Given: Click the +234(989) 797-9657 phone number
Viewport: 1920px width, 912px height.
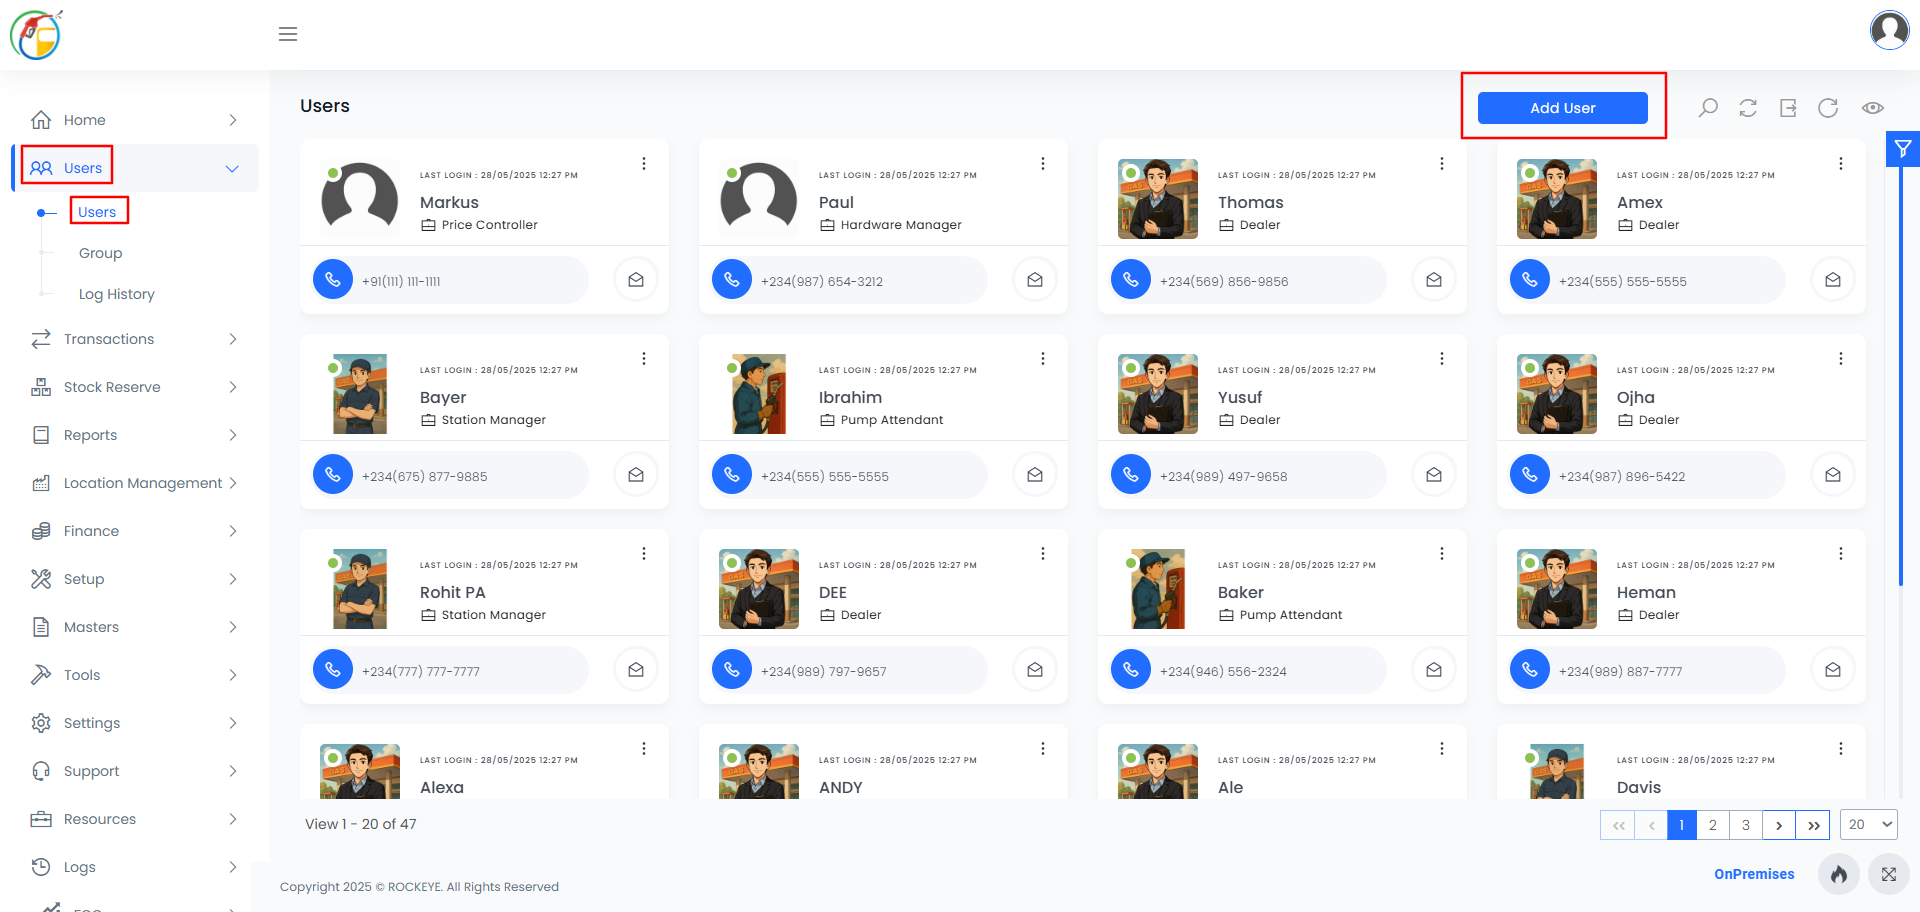Looking at the screenshot, I should [x=824, y=671].
